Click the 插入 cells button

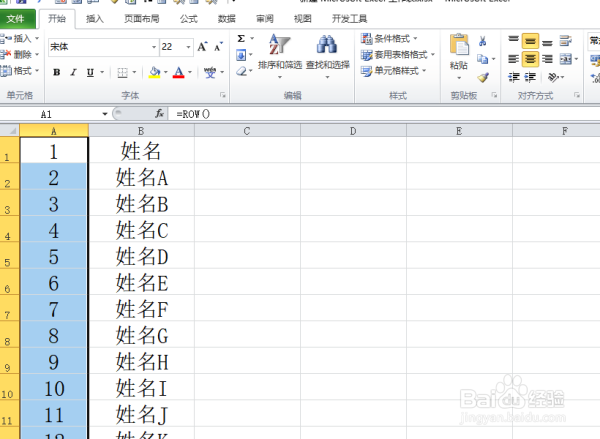[19, 39]
